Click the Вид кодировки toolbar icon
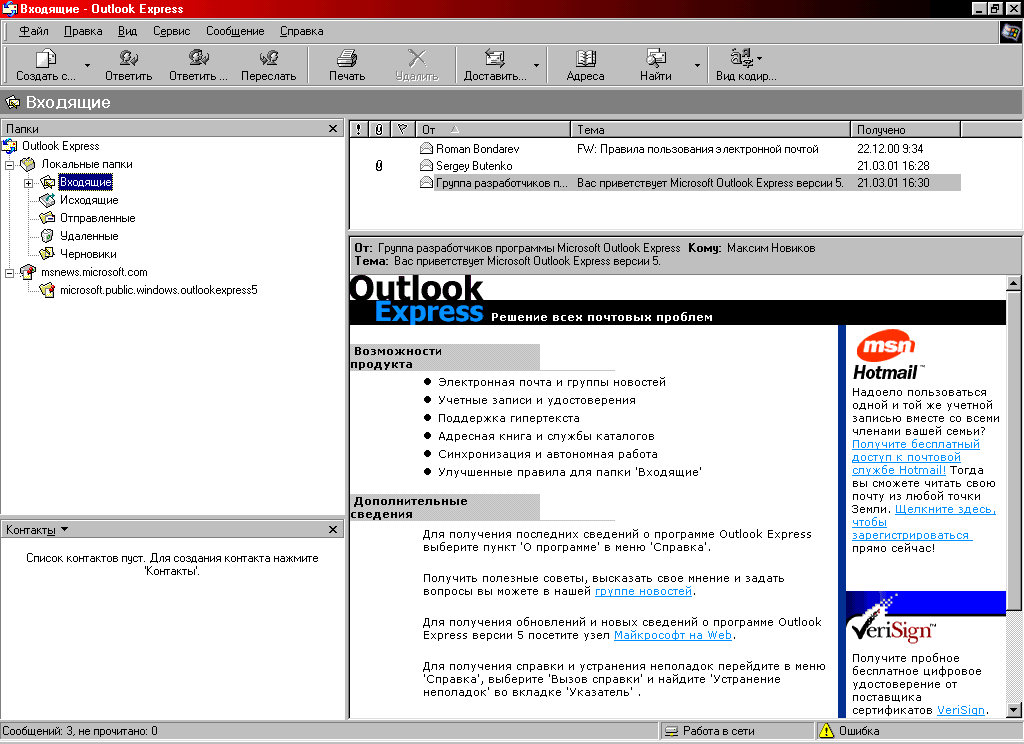1024x744 pixels. pos(741,58)
